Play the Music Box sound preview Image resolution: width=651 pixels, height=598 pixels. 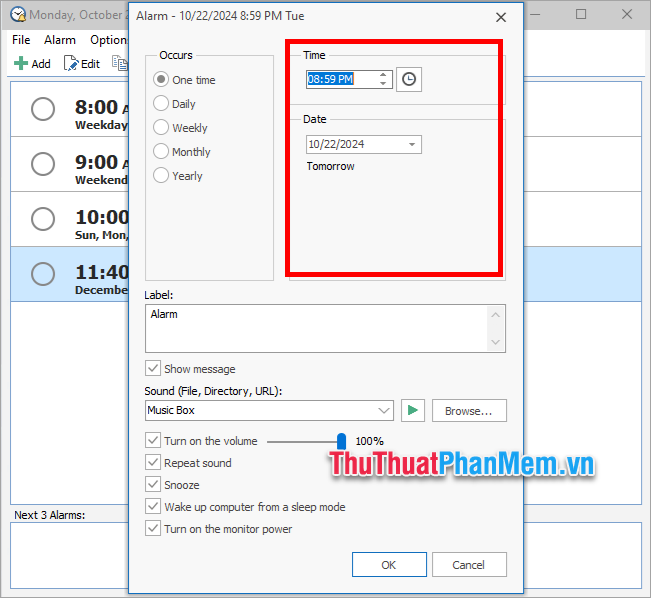click(413, 411)
